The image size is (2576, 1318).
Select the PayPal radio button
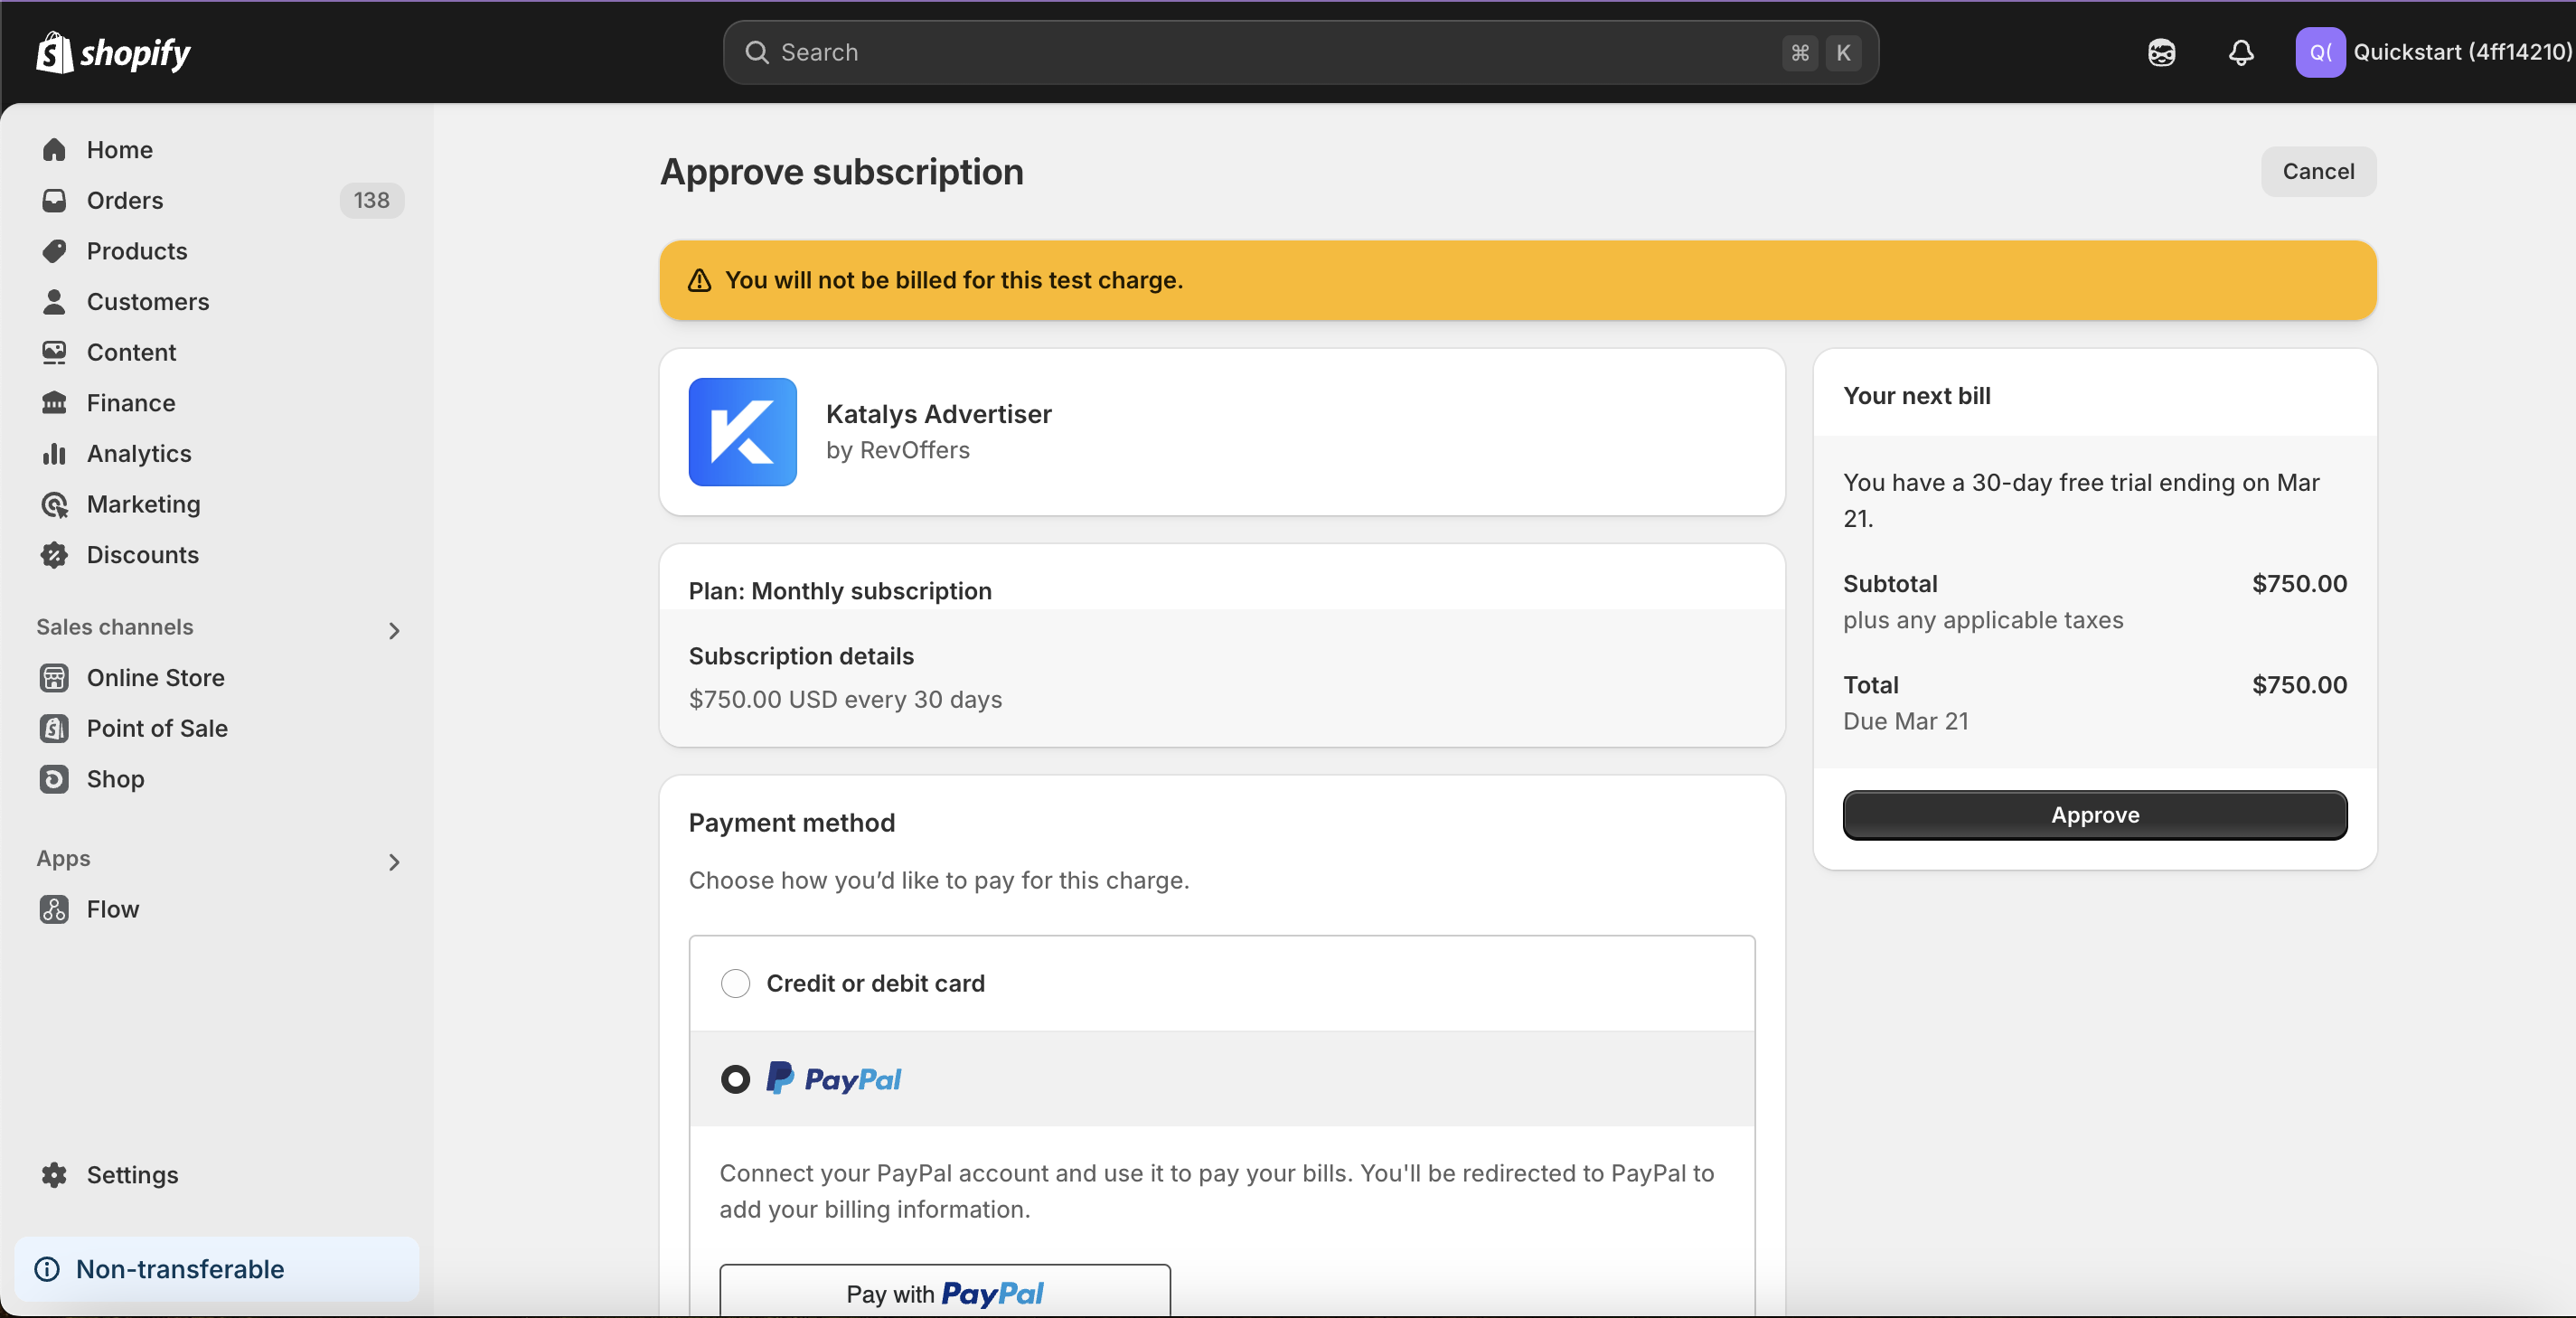(x=735, y=1079)
